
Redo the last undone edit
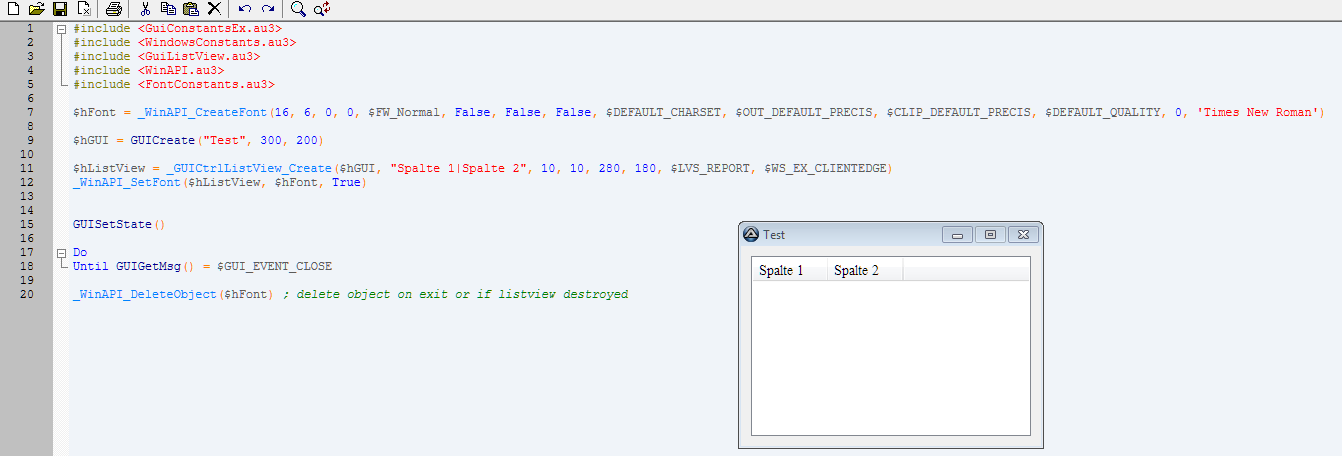click(x=267, y=9)
